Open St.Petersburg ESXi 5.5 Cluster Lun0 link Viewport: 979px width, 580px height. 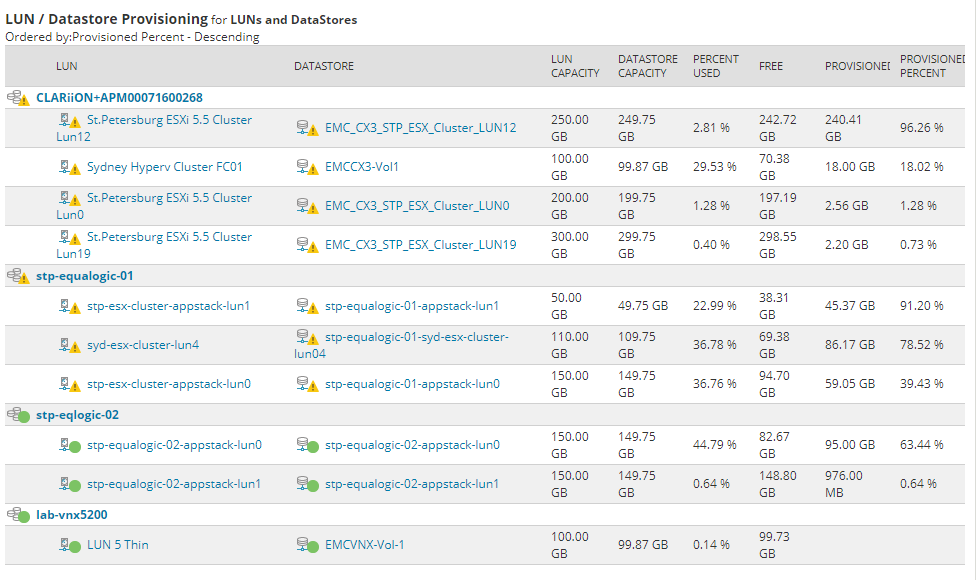pyautogui.click(x=154, y=206)
